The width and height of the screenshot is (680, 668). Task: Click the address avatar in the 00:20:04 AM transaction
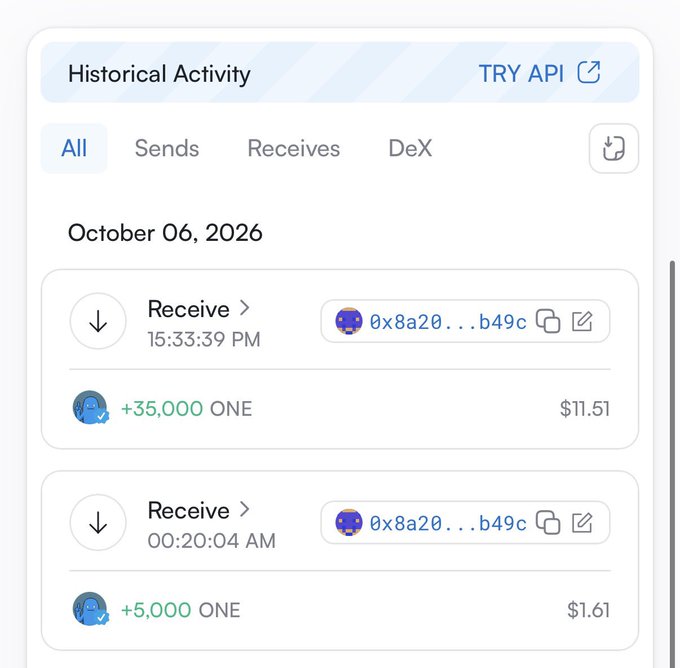(349, 523)
